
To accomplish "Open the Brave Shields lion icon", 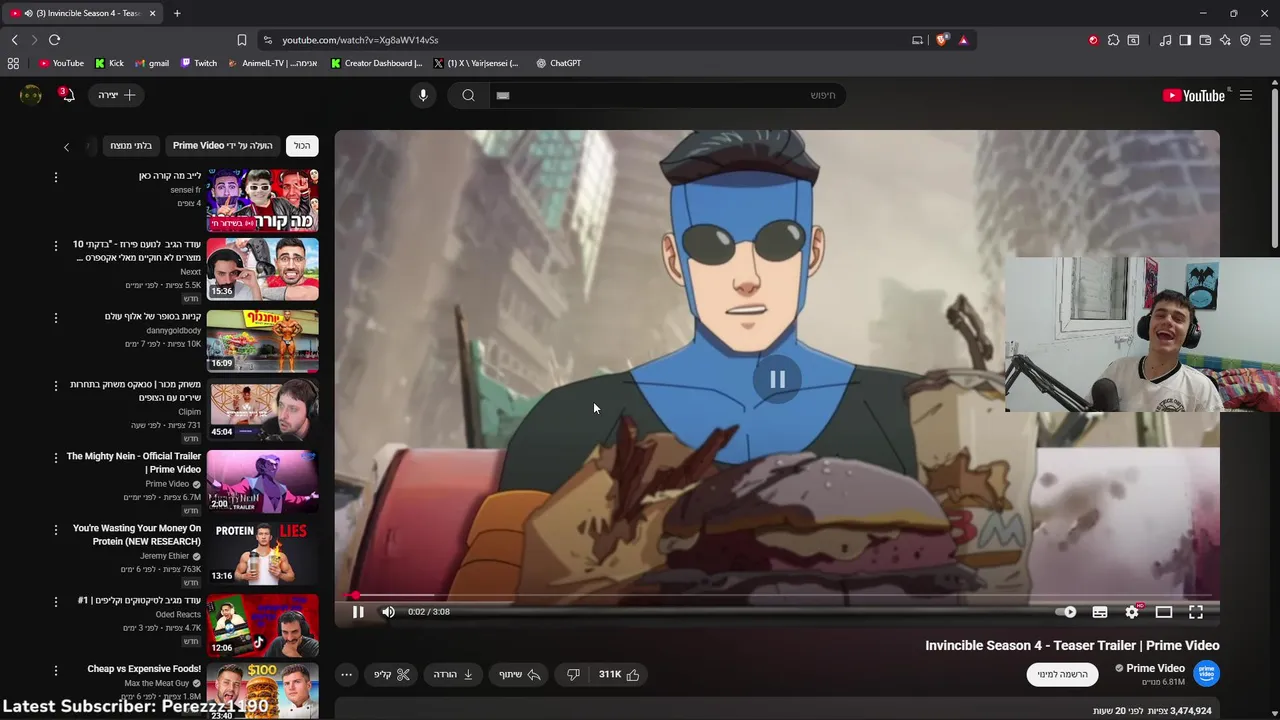I will point(942,40).
